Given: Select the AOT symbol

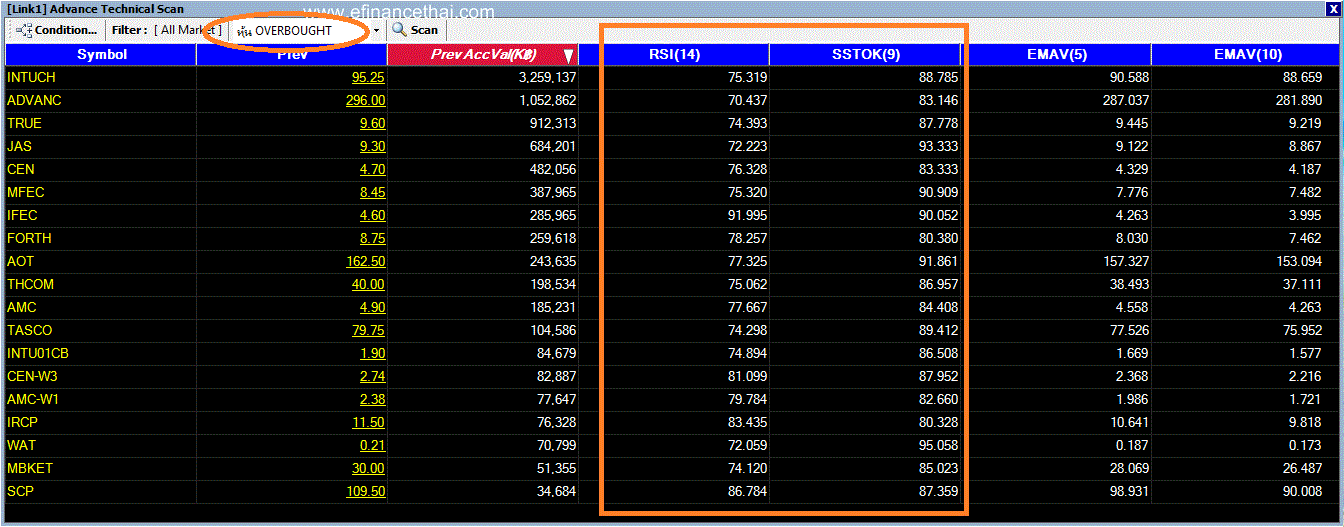Looking at the screenshot, I should coord(20,261).
